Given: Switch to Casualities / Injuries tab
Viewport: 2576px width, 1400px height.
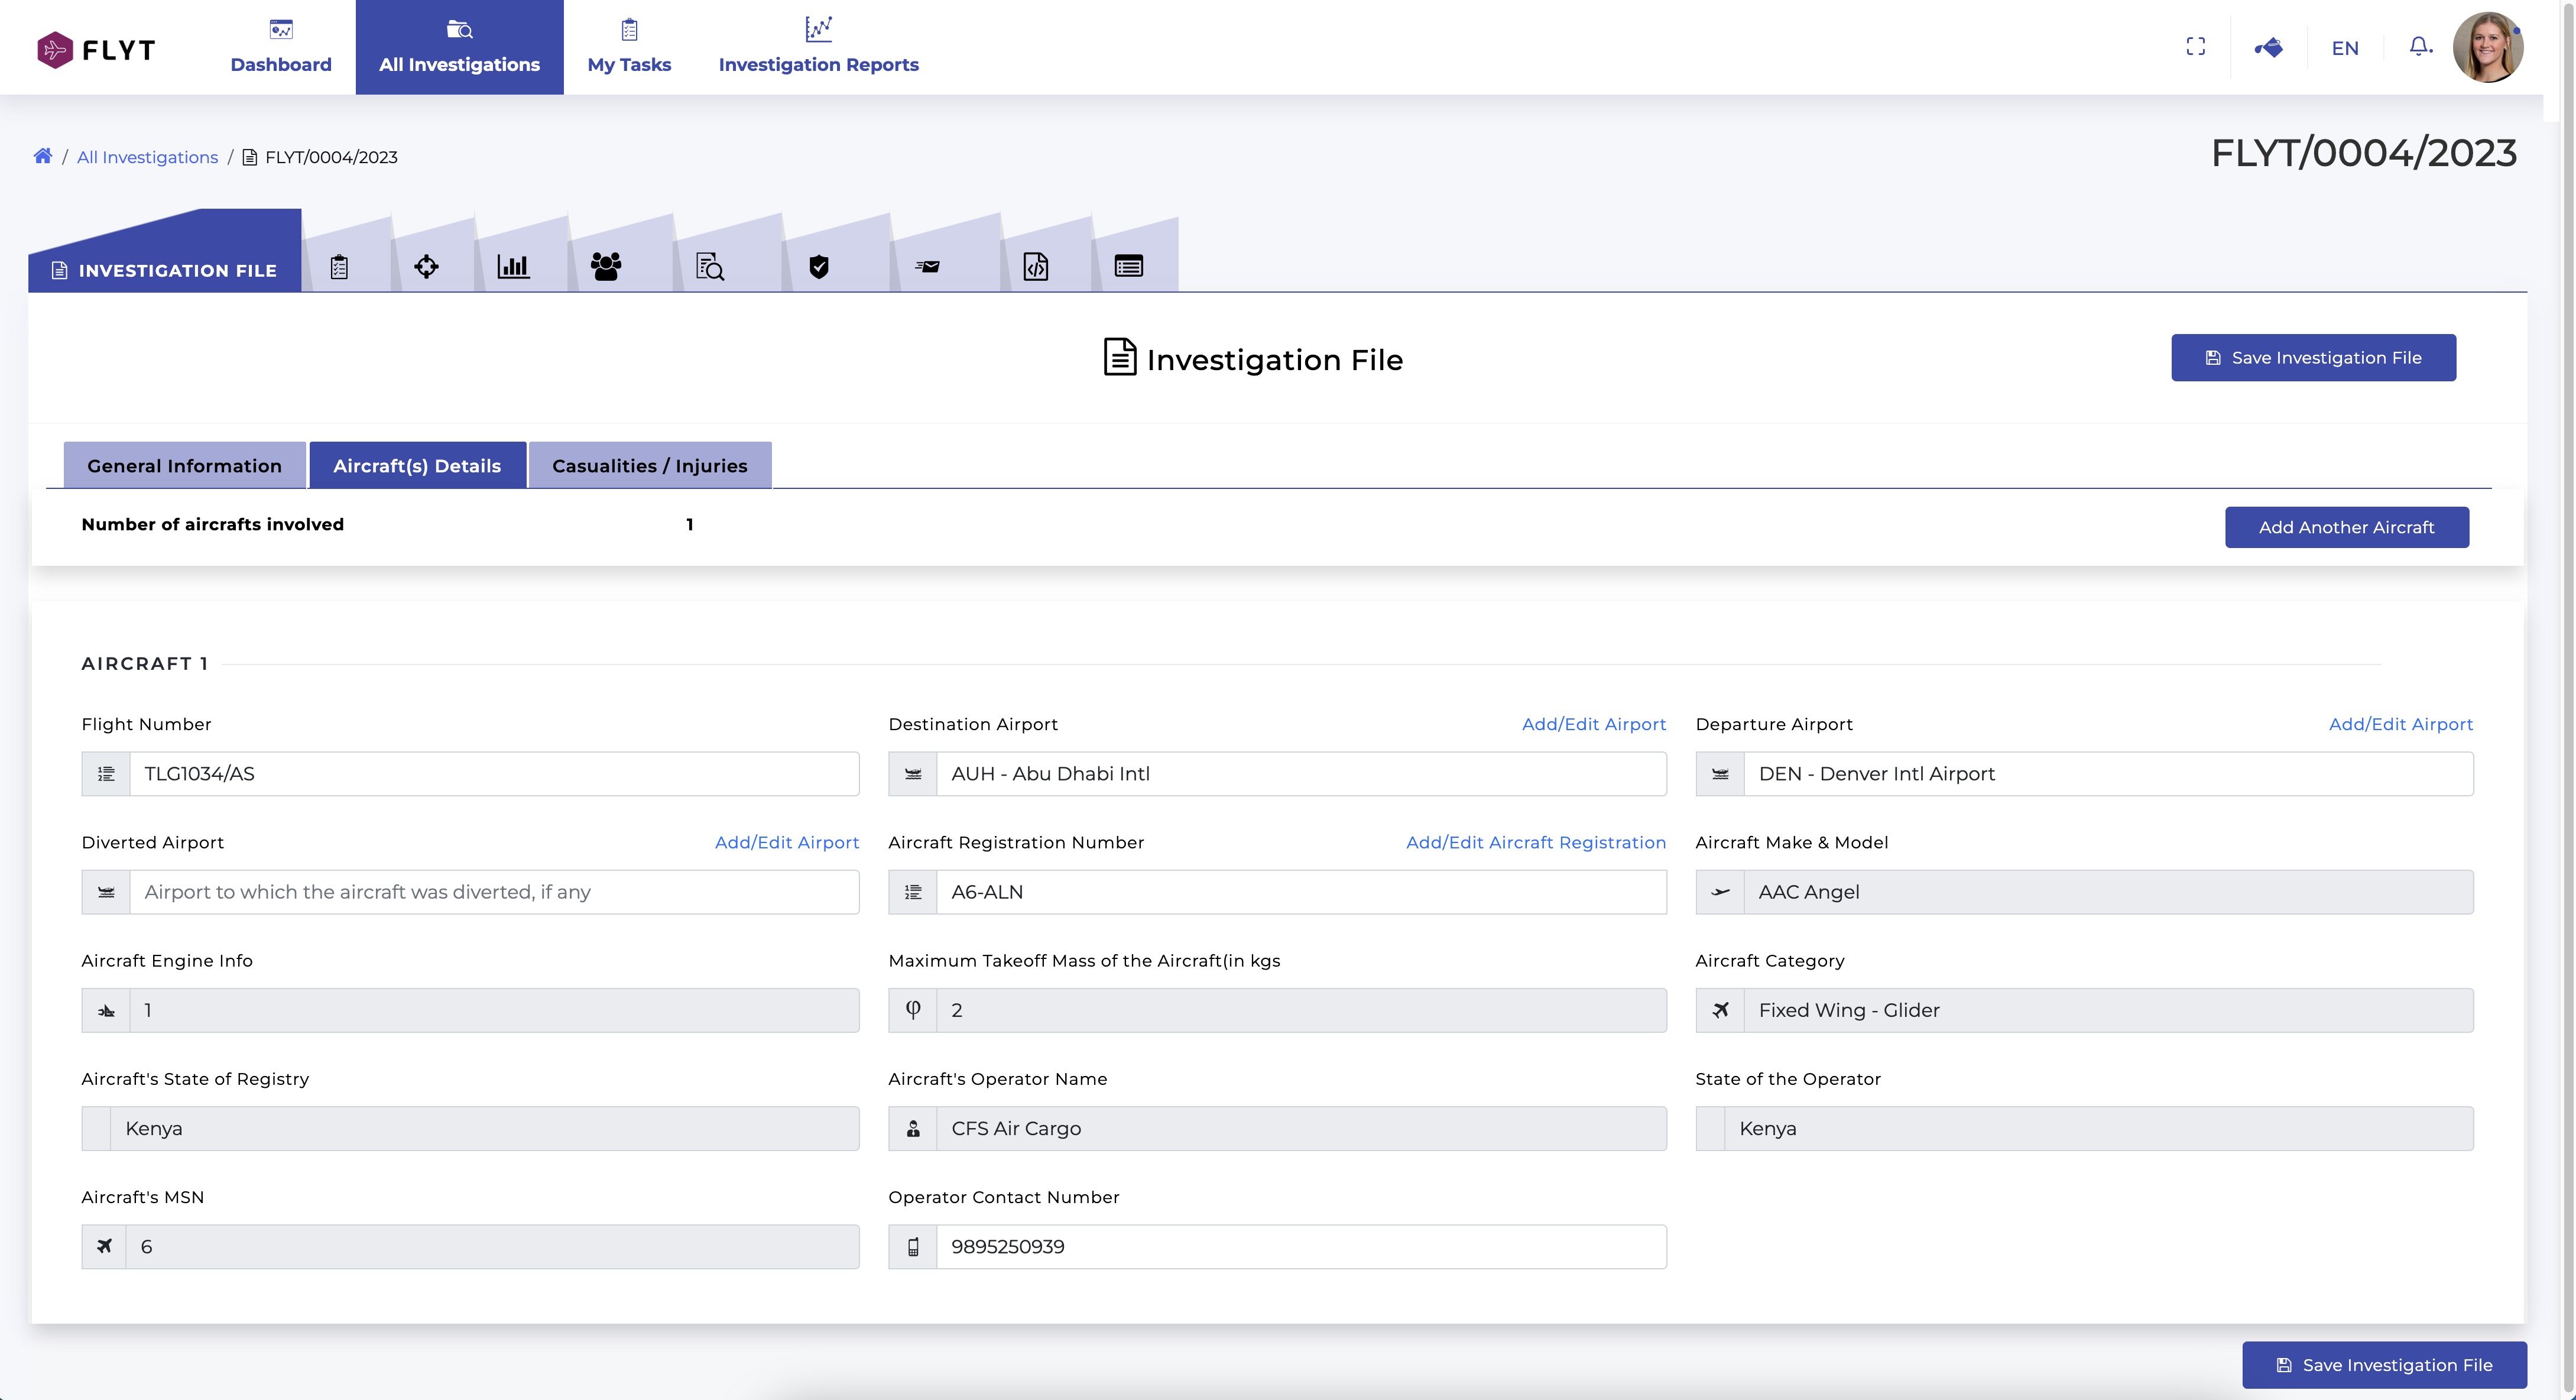Looking at the screenshot, I should click(x=650, y=466).
